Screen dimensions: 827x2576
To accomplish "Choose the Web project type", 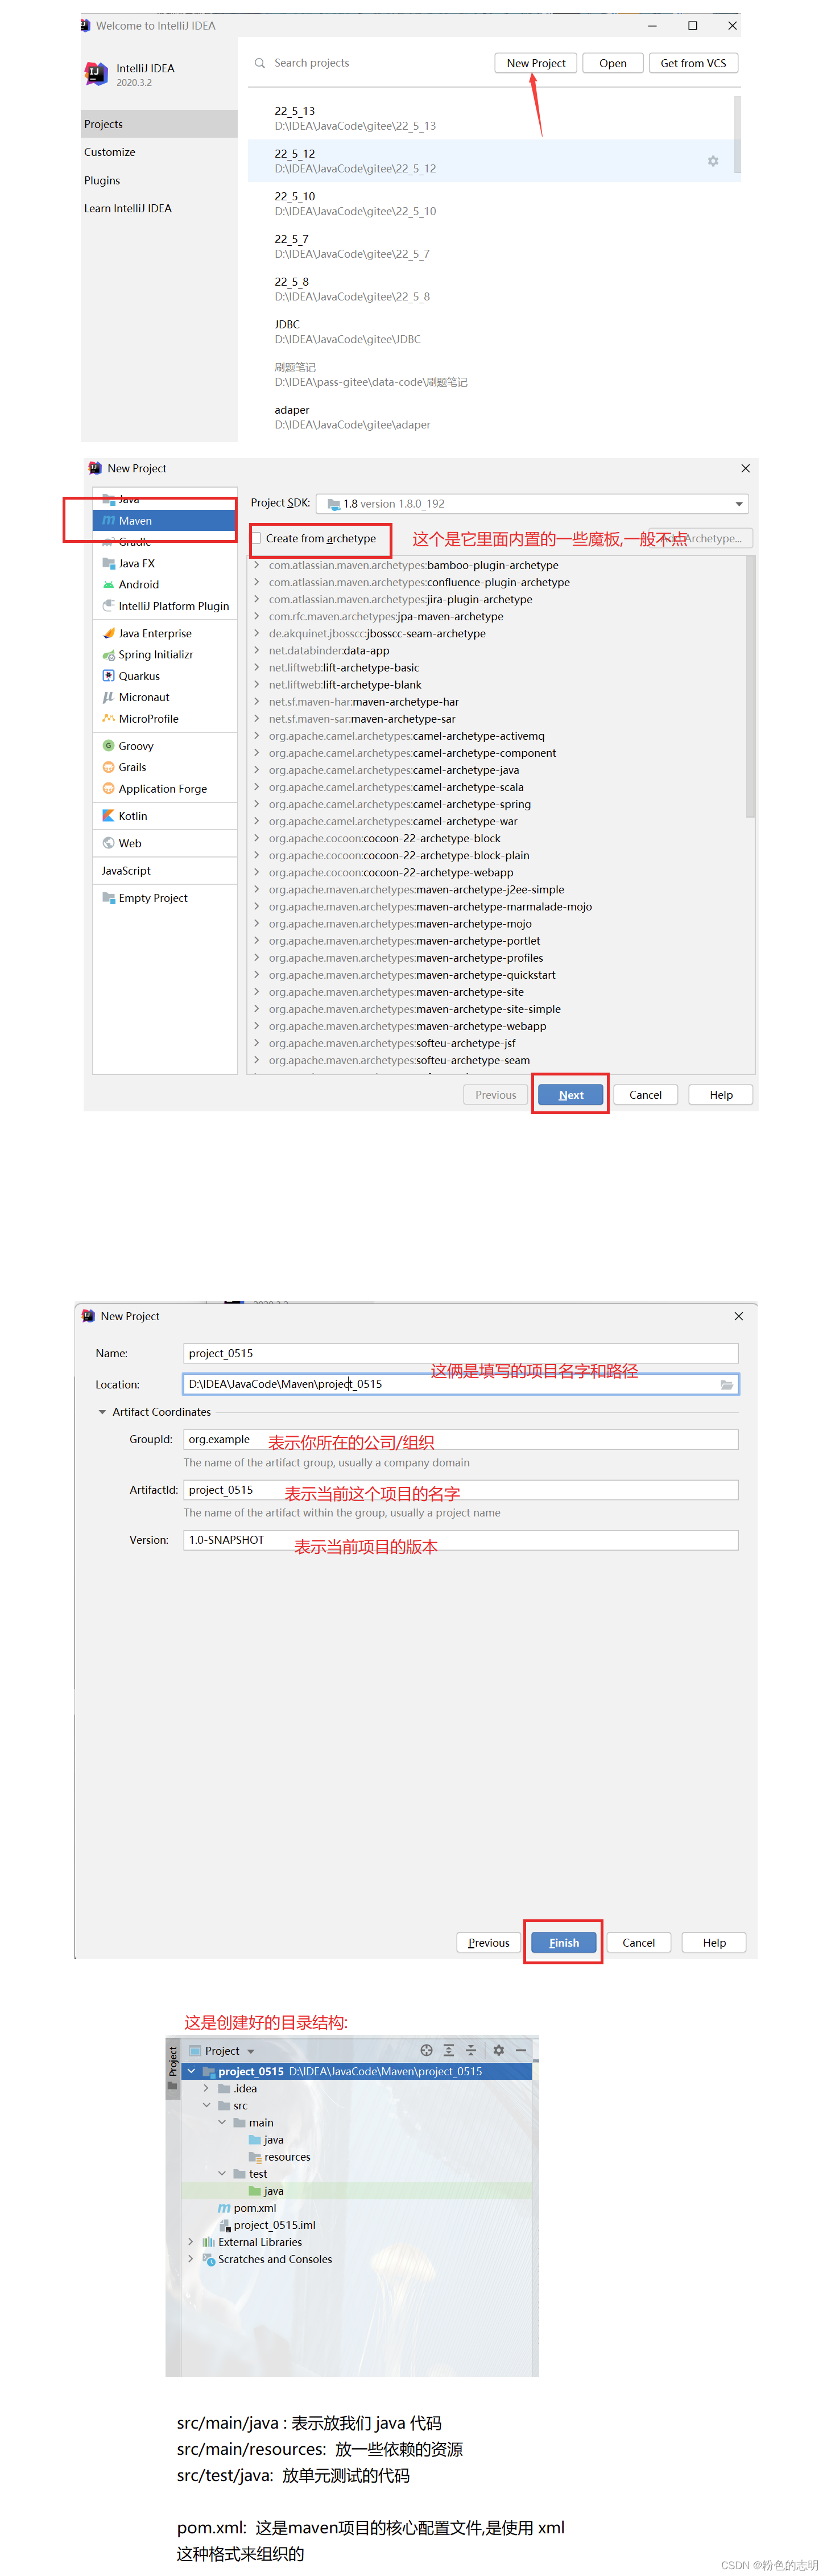I will click(122, 843).
